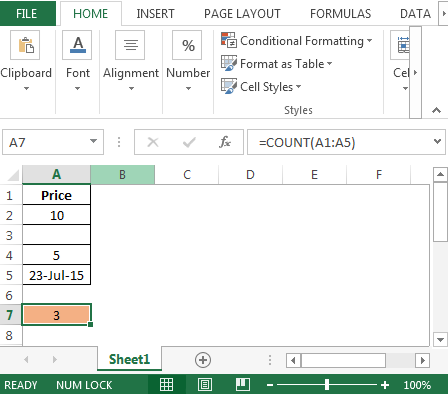Open the Cell Styles dropdown
The height and width of the screenshot is (394, 448).
coord(298,86)
